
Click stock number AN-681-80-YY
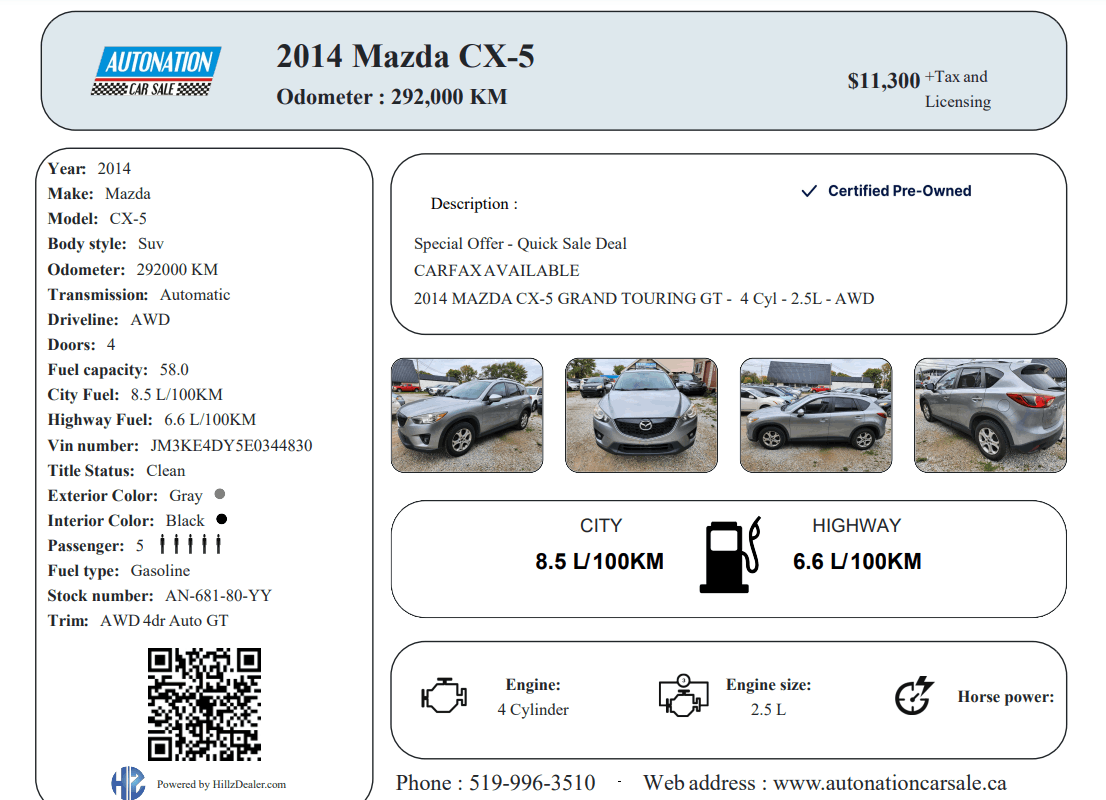point(219,596)
